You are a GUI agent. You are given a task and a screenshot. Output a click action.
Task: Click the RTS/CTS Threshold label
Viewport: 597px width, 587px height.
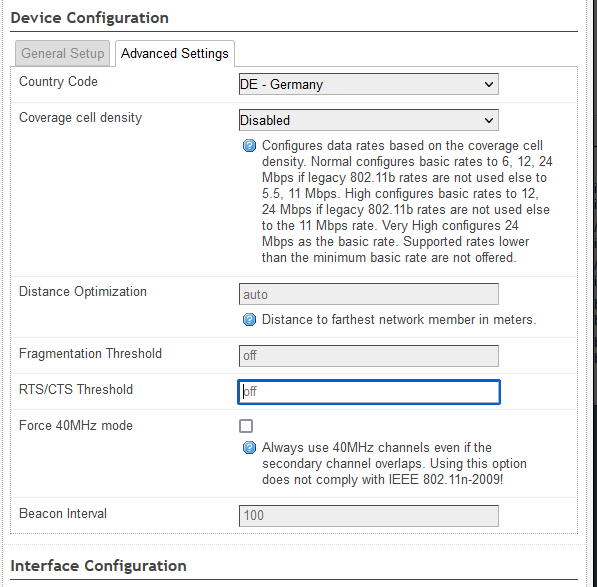(x=76, y=389)
